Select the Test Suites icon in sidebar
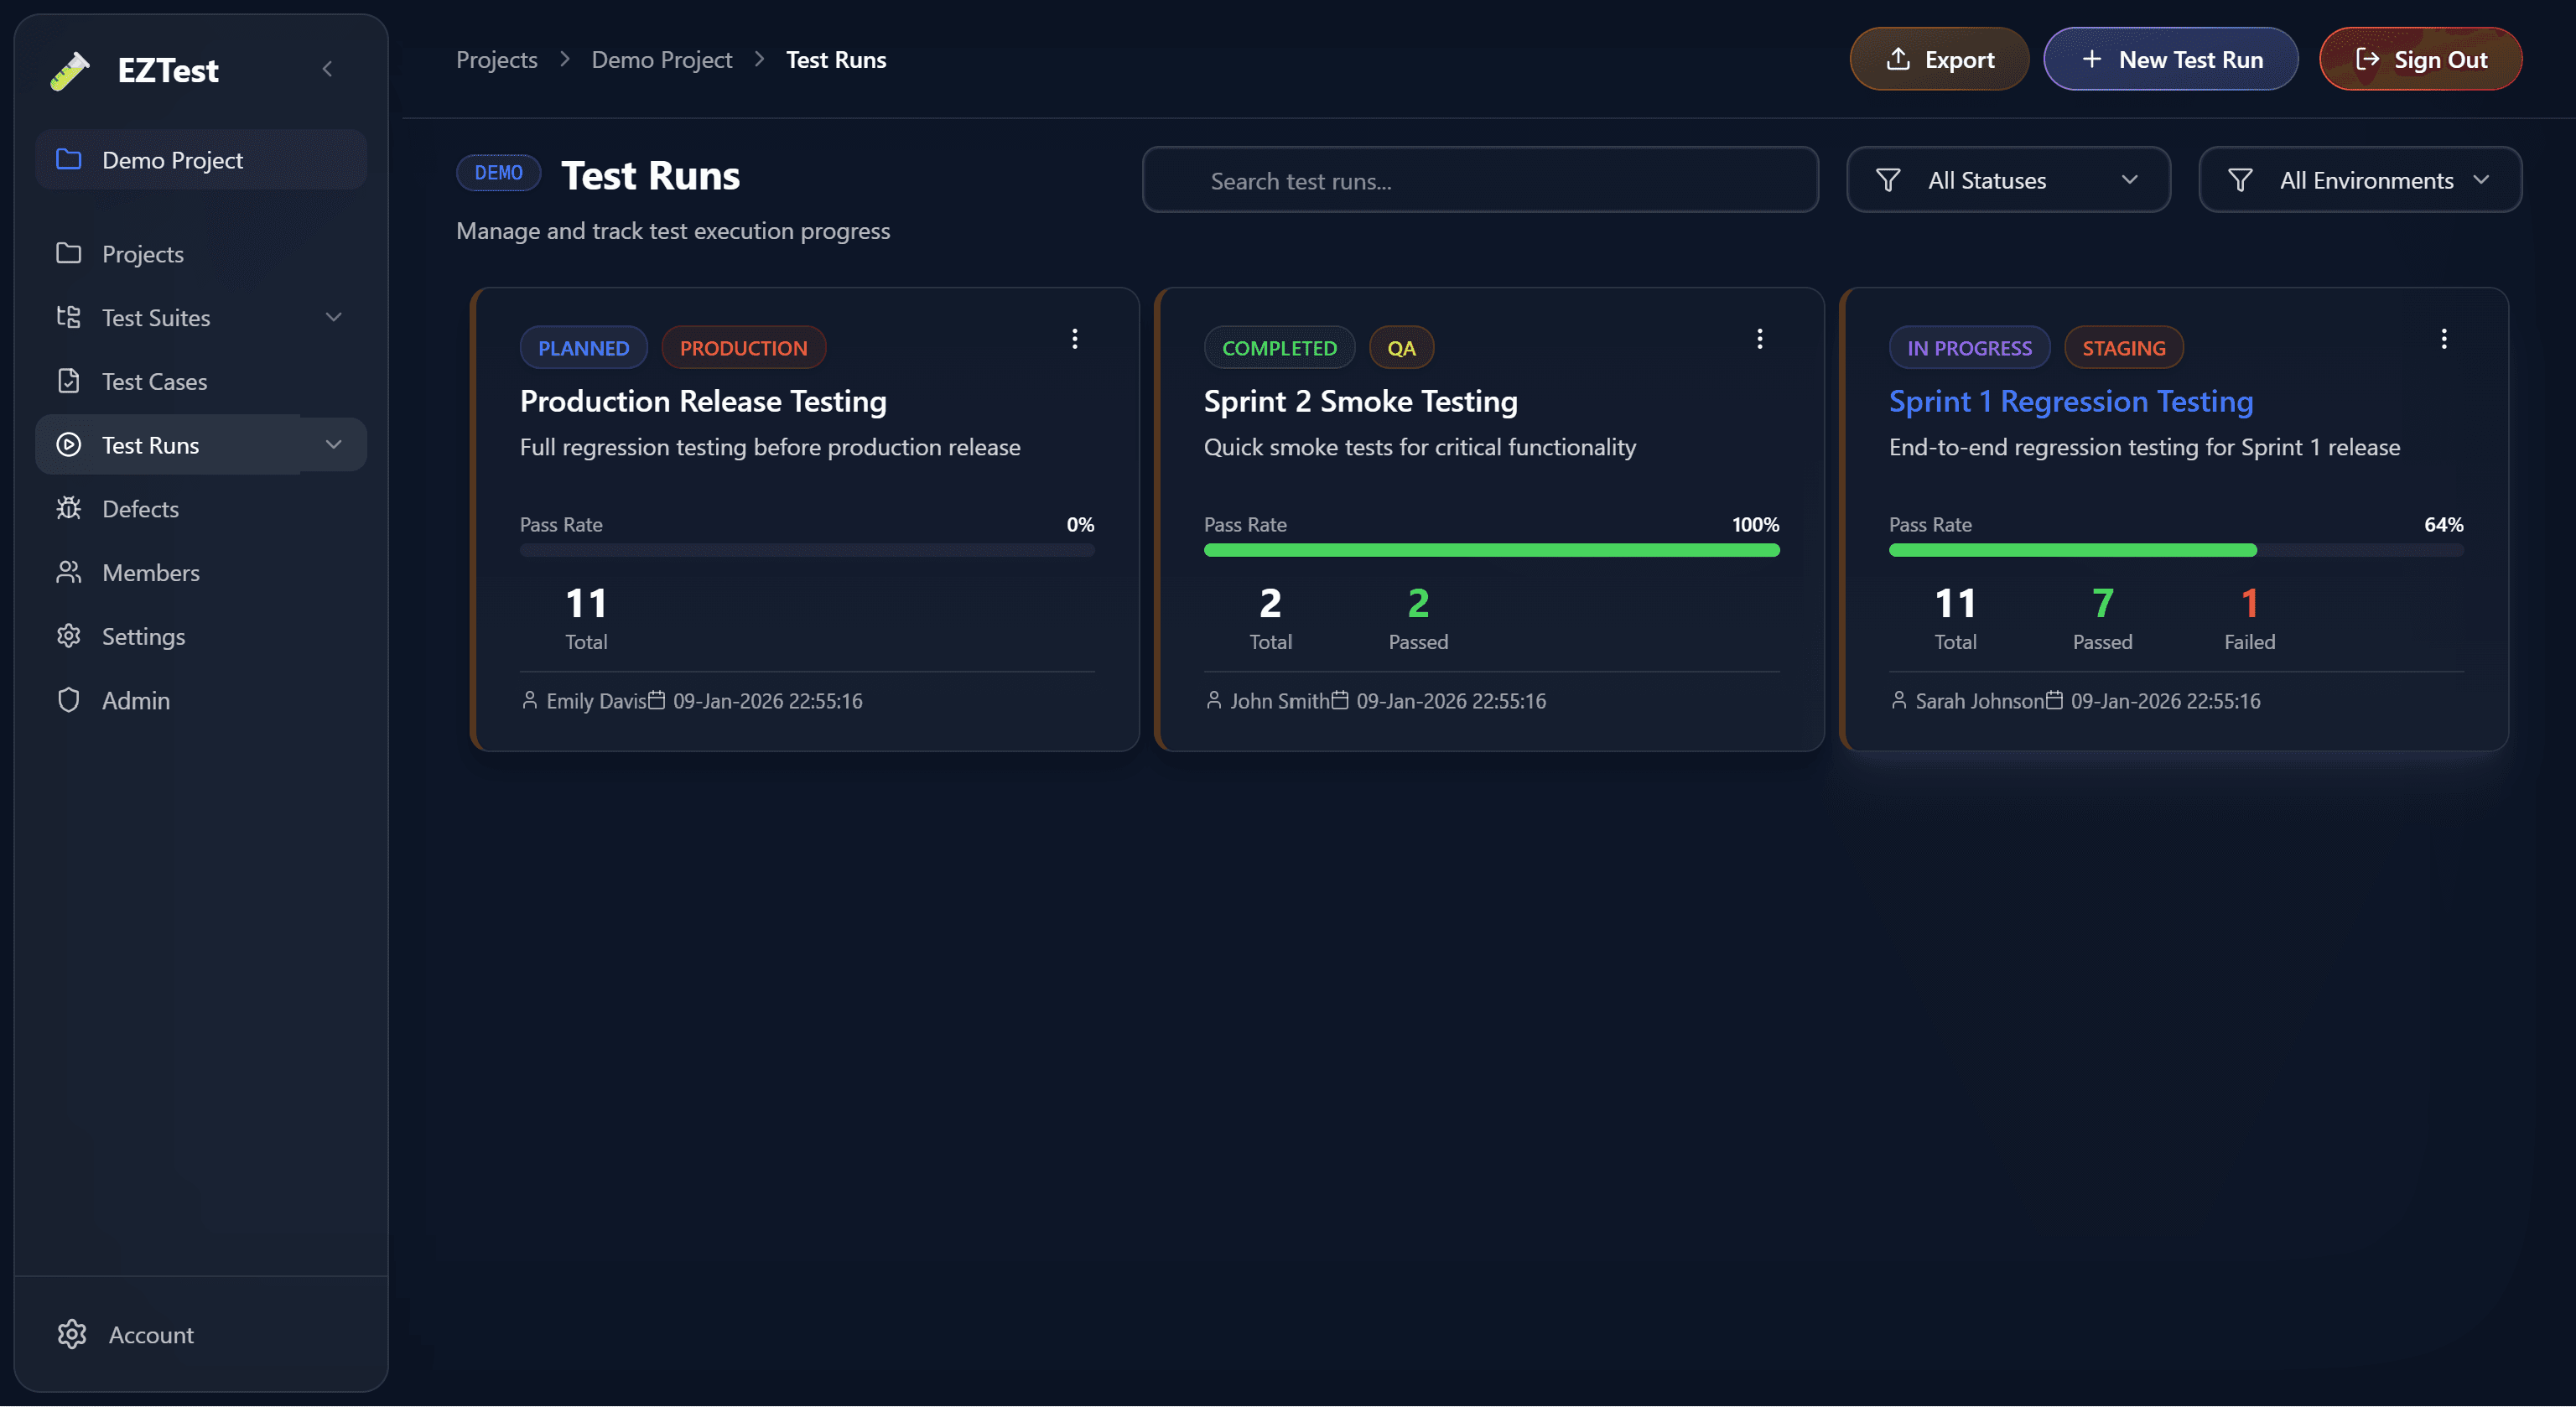 point(68,317)
